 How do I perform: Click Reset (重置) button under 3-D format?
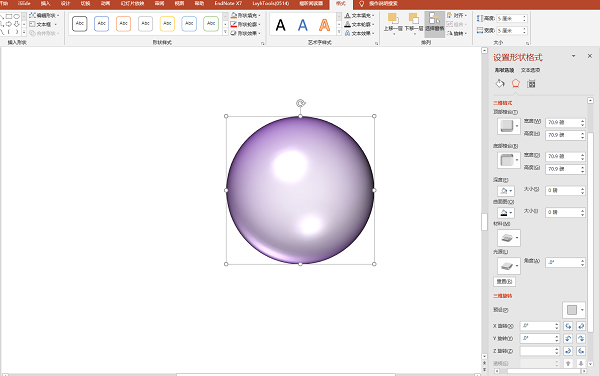click(504, 282)
